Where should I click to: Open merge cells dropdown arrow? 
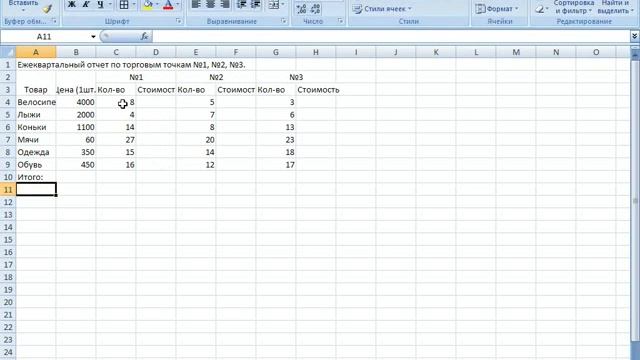[x=283, y=5]
